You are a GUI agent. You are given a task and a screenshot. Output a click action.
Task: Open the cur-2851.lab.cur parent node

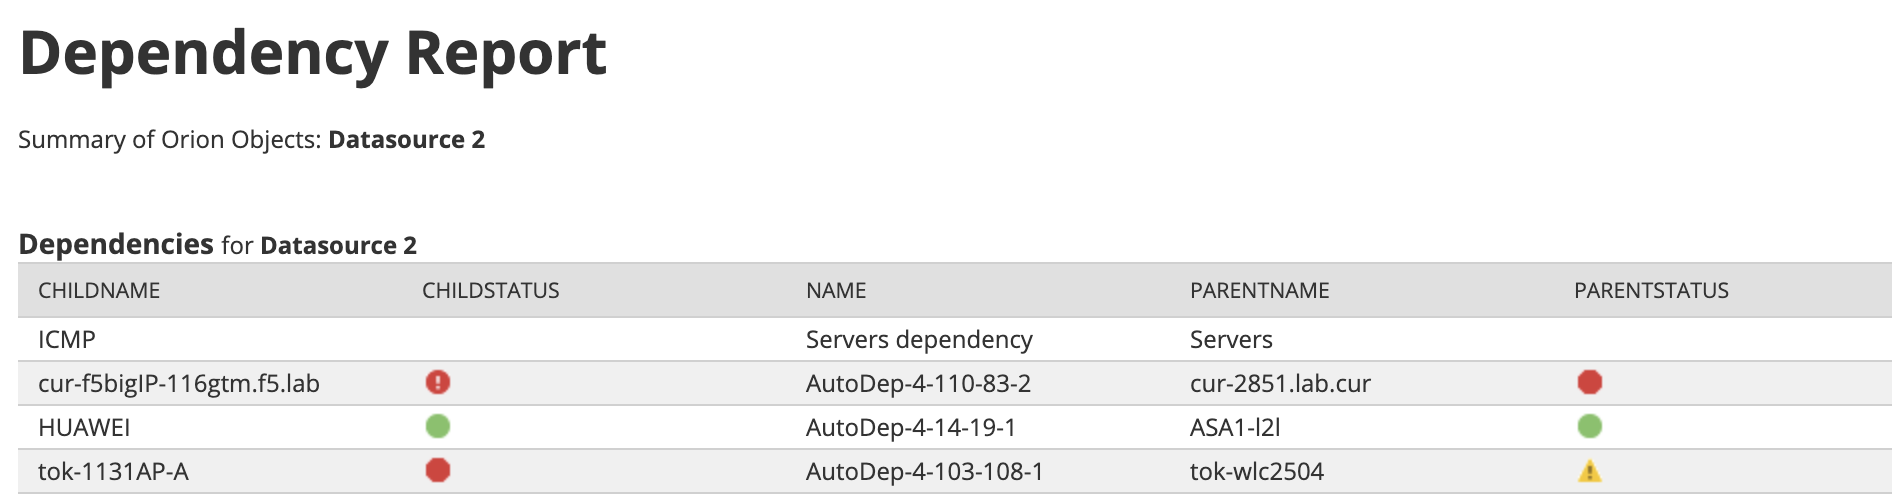tap(1280, 384)
